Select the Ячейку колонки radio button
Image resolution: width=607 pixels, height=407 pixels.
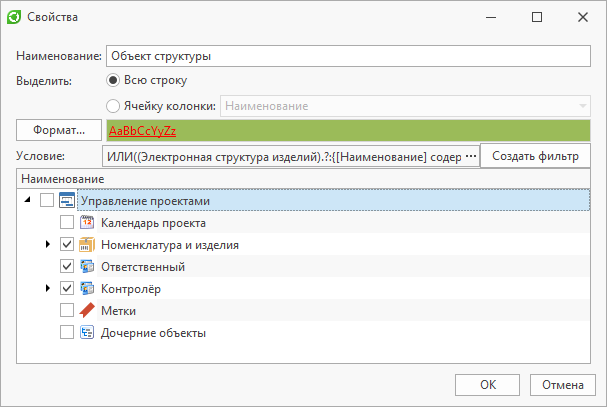(113, 105)
